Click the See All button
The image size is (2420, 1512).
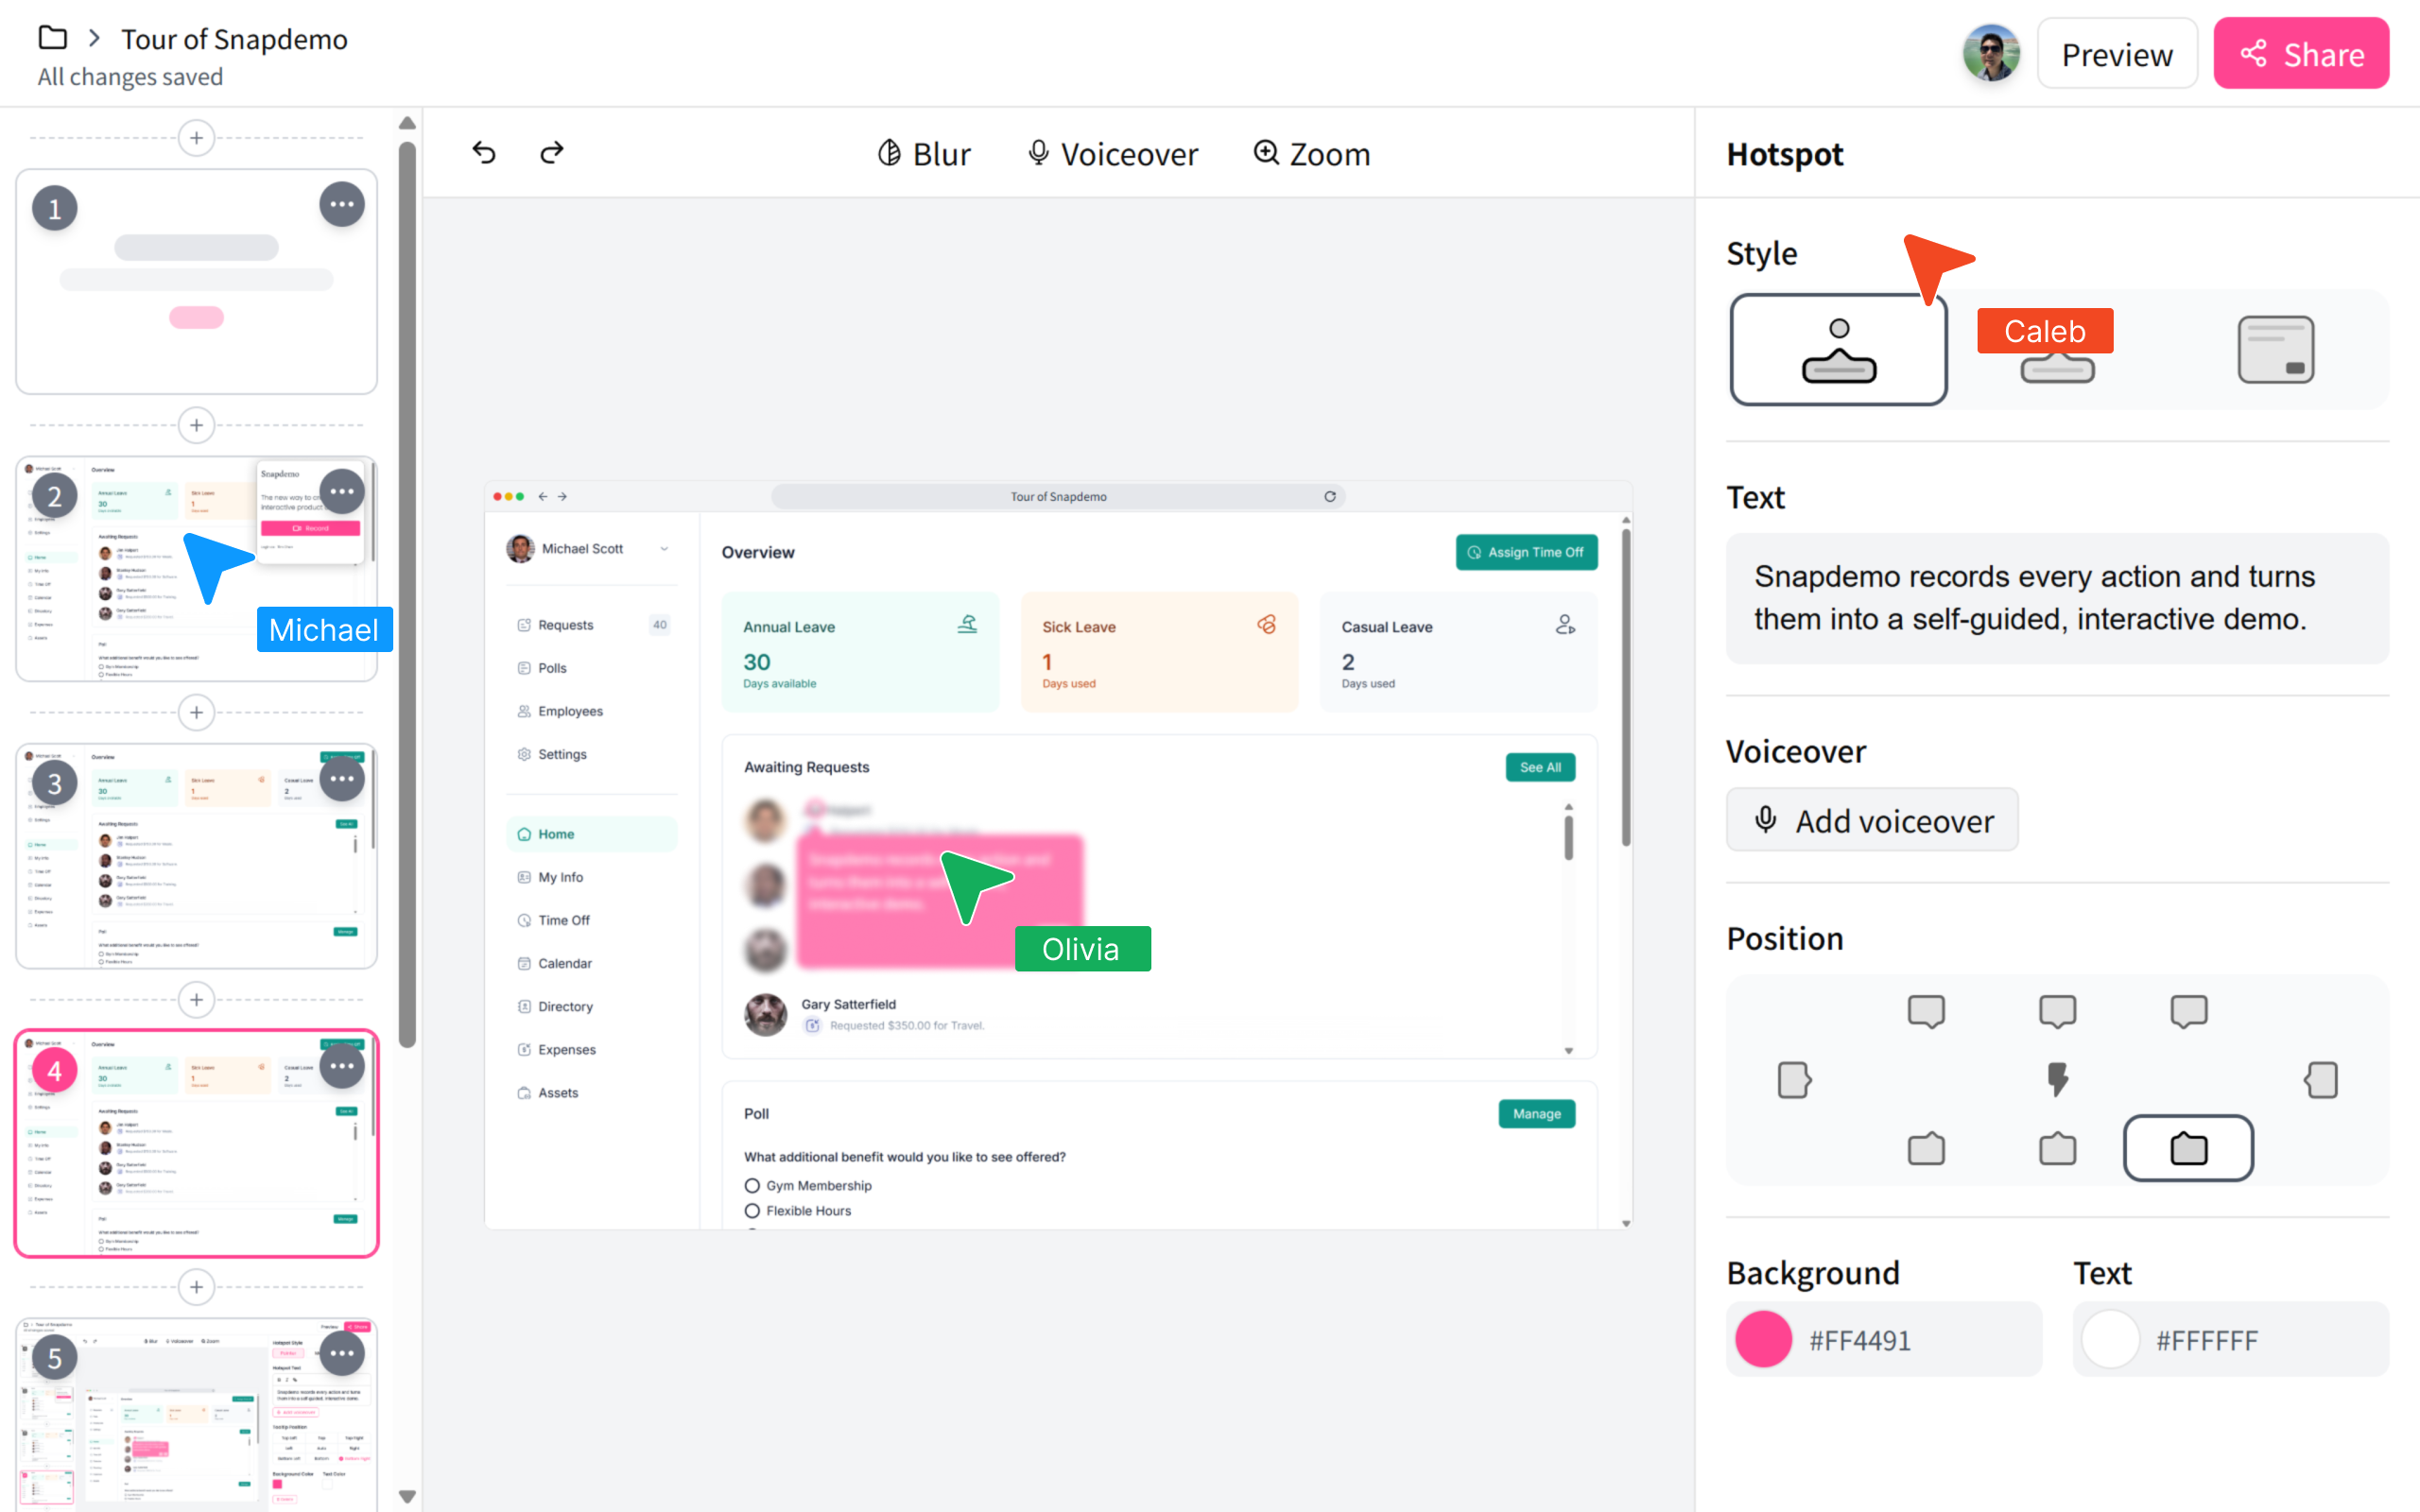(1540, 767)
